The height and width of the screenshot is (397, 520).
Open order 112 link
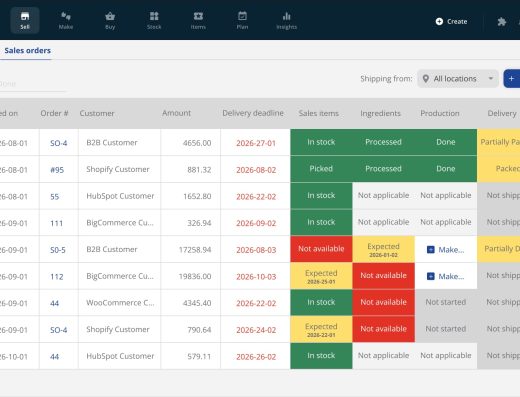click(57, 276)
